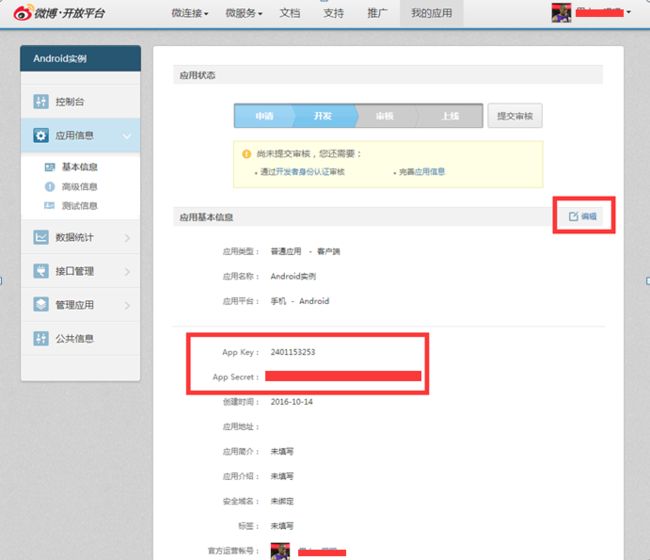The image size is (650, 560).
Task: Click the 基本信息 sub-item icon
Action: point(50,167)
